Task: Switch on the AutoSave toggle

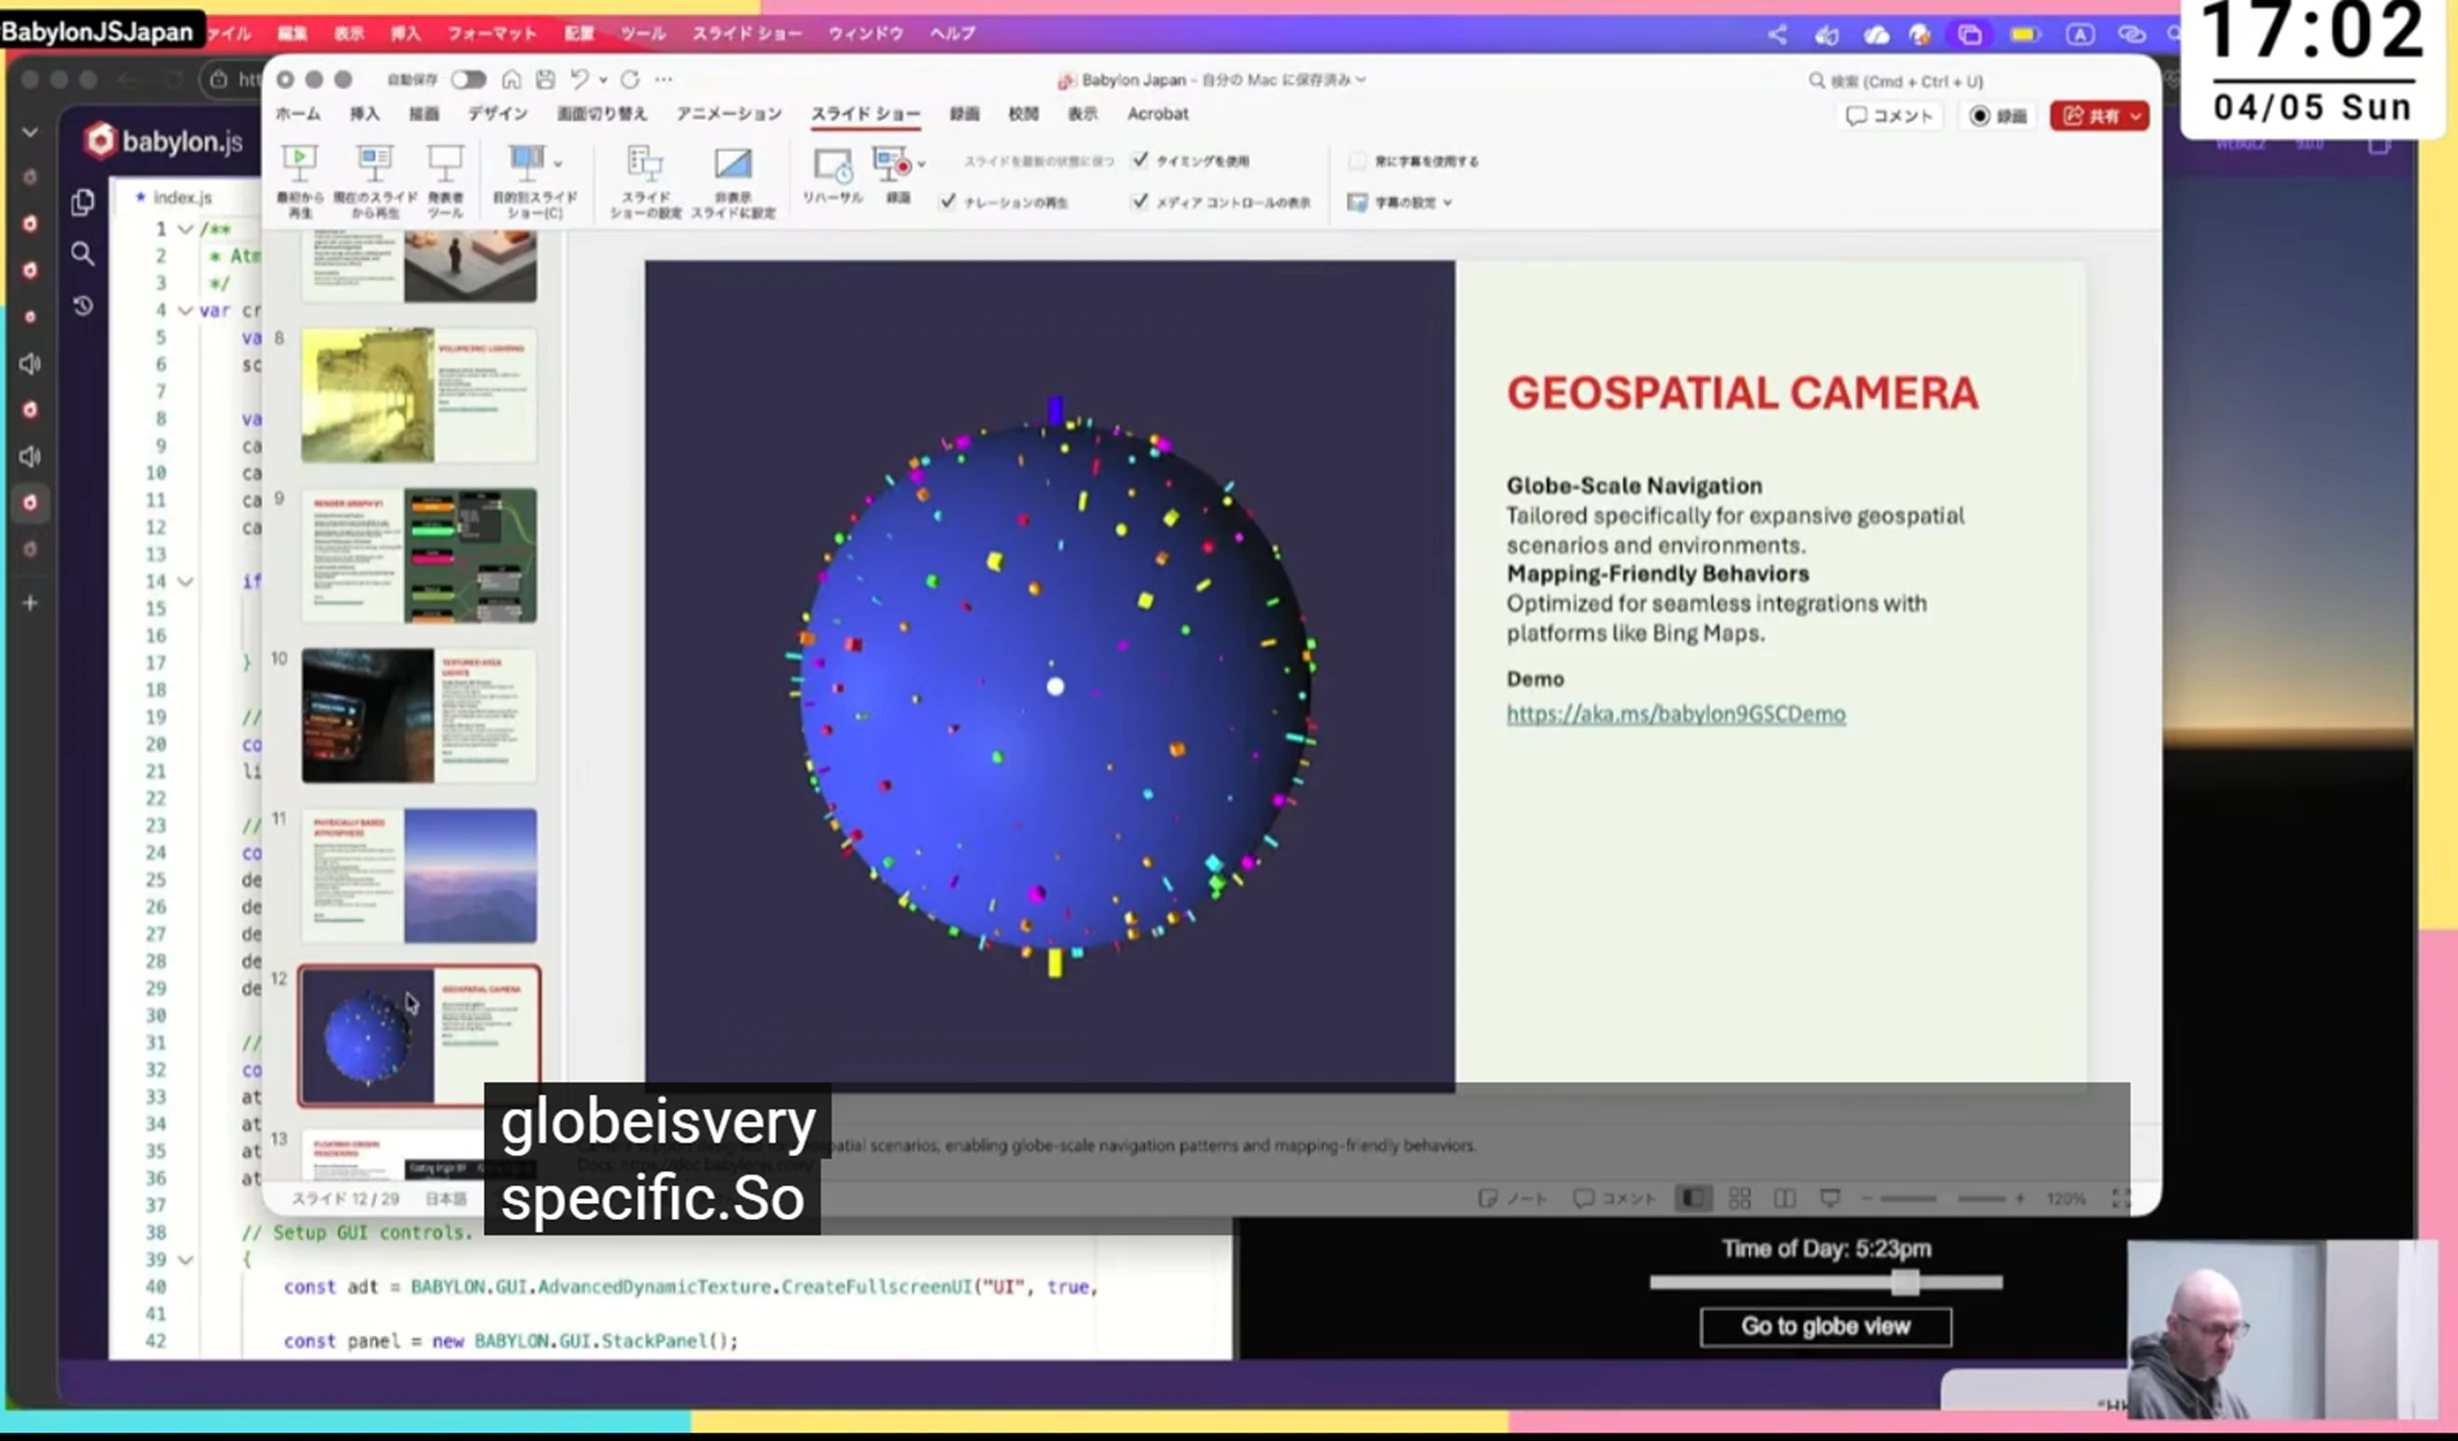Action: (468, 79)
